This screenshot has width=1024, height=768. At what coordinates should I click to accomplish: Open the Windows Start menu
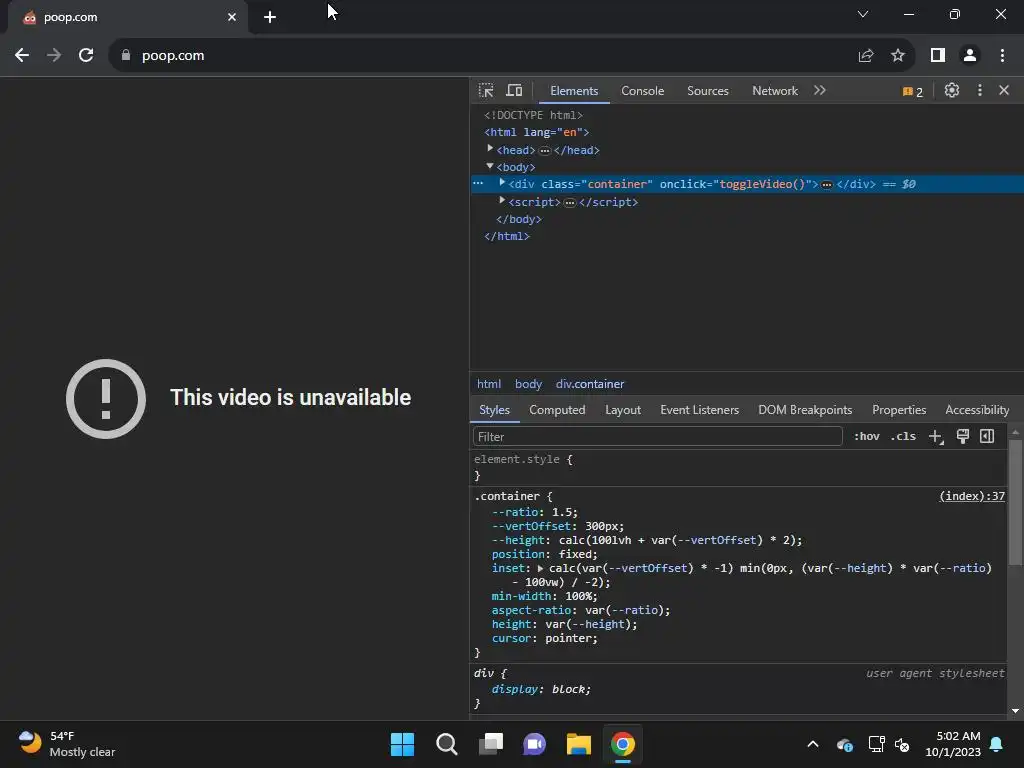click(x=402, y=744)
